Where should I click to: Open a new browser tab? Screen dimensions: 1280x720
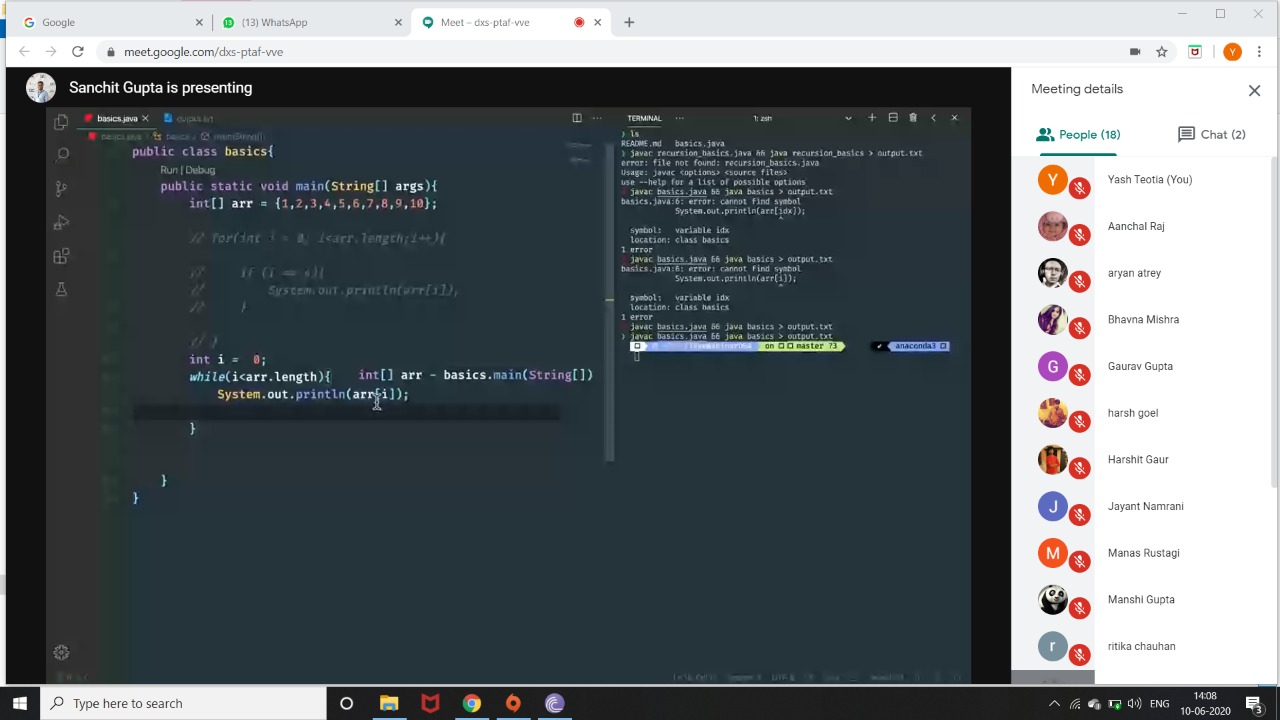click(x=629, y=22)
